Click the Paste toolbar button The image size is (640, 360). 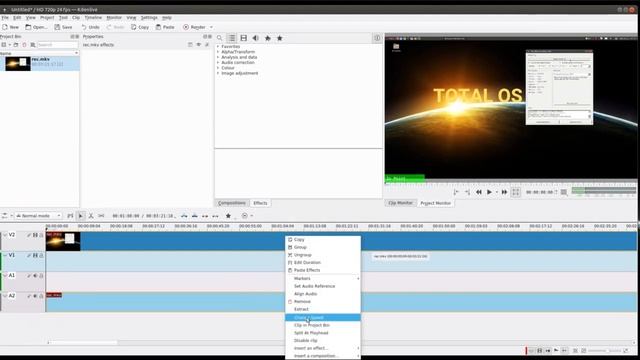(x=165, y=27)
